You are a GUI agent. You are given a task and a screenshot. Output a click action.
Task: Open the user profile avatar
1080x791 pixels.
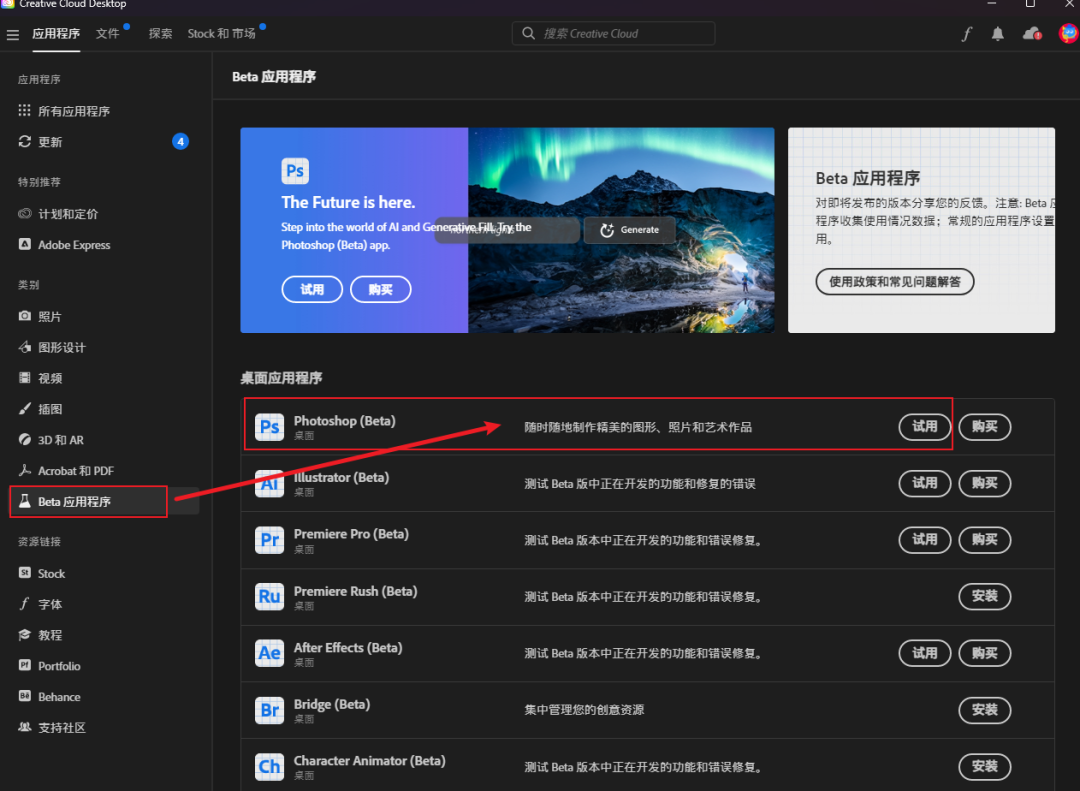tap(1068, 33)
